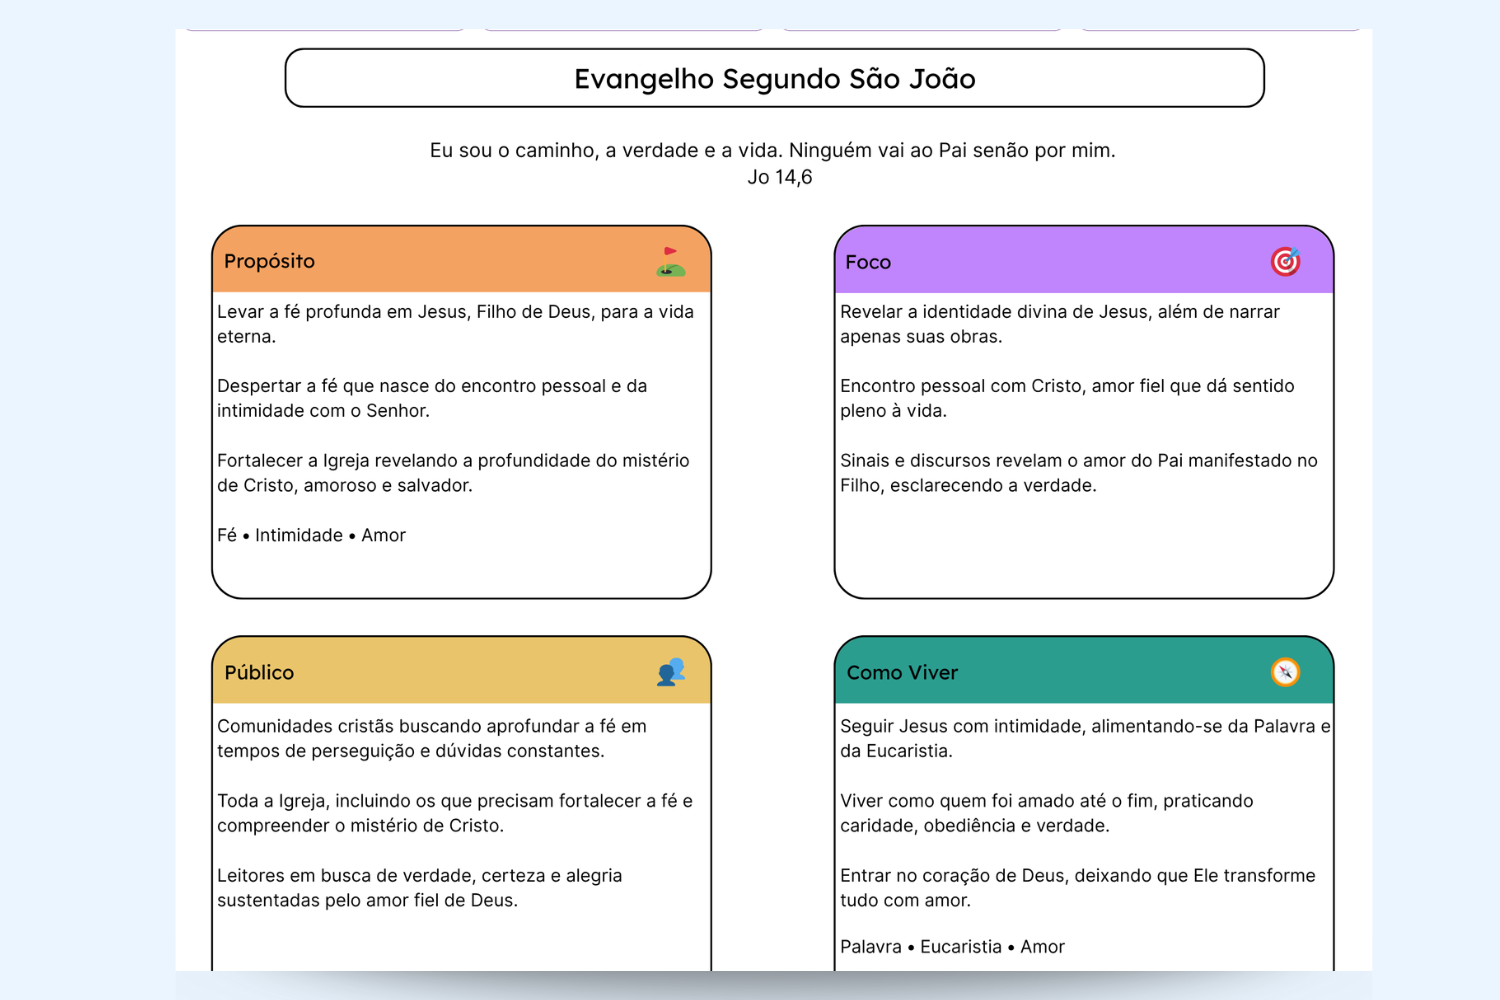This screenshot has width=1500, height=1000.
Task: Click the paragraph 'Leitores em busca de verdade'
Action: pos(420,888)
